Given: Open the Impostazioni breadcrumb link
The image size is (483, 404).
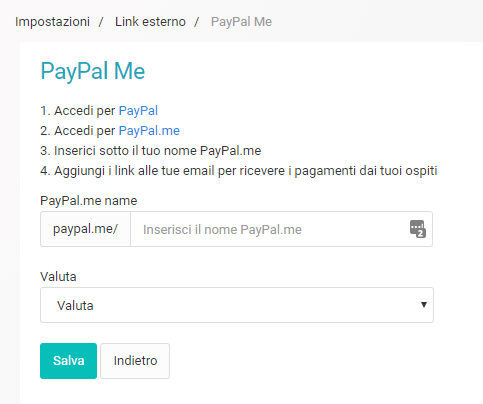Looking at the screenshot, I should (52, 22).
